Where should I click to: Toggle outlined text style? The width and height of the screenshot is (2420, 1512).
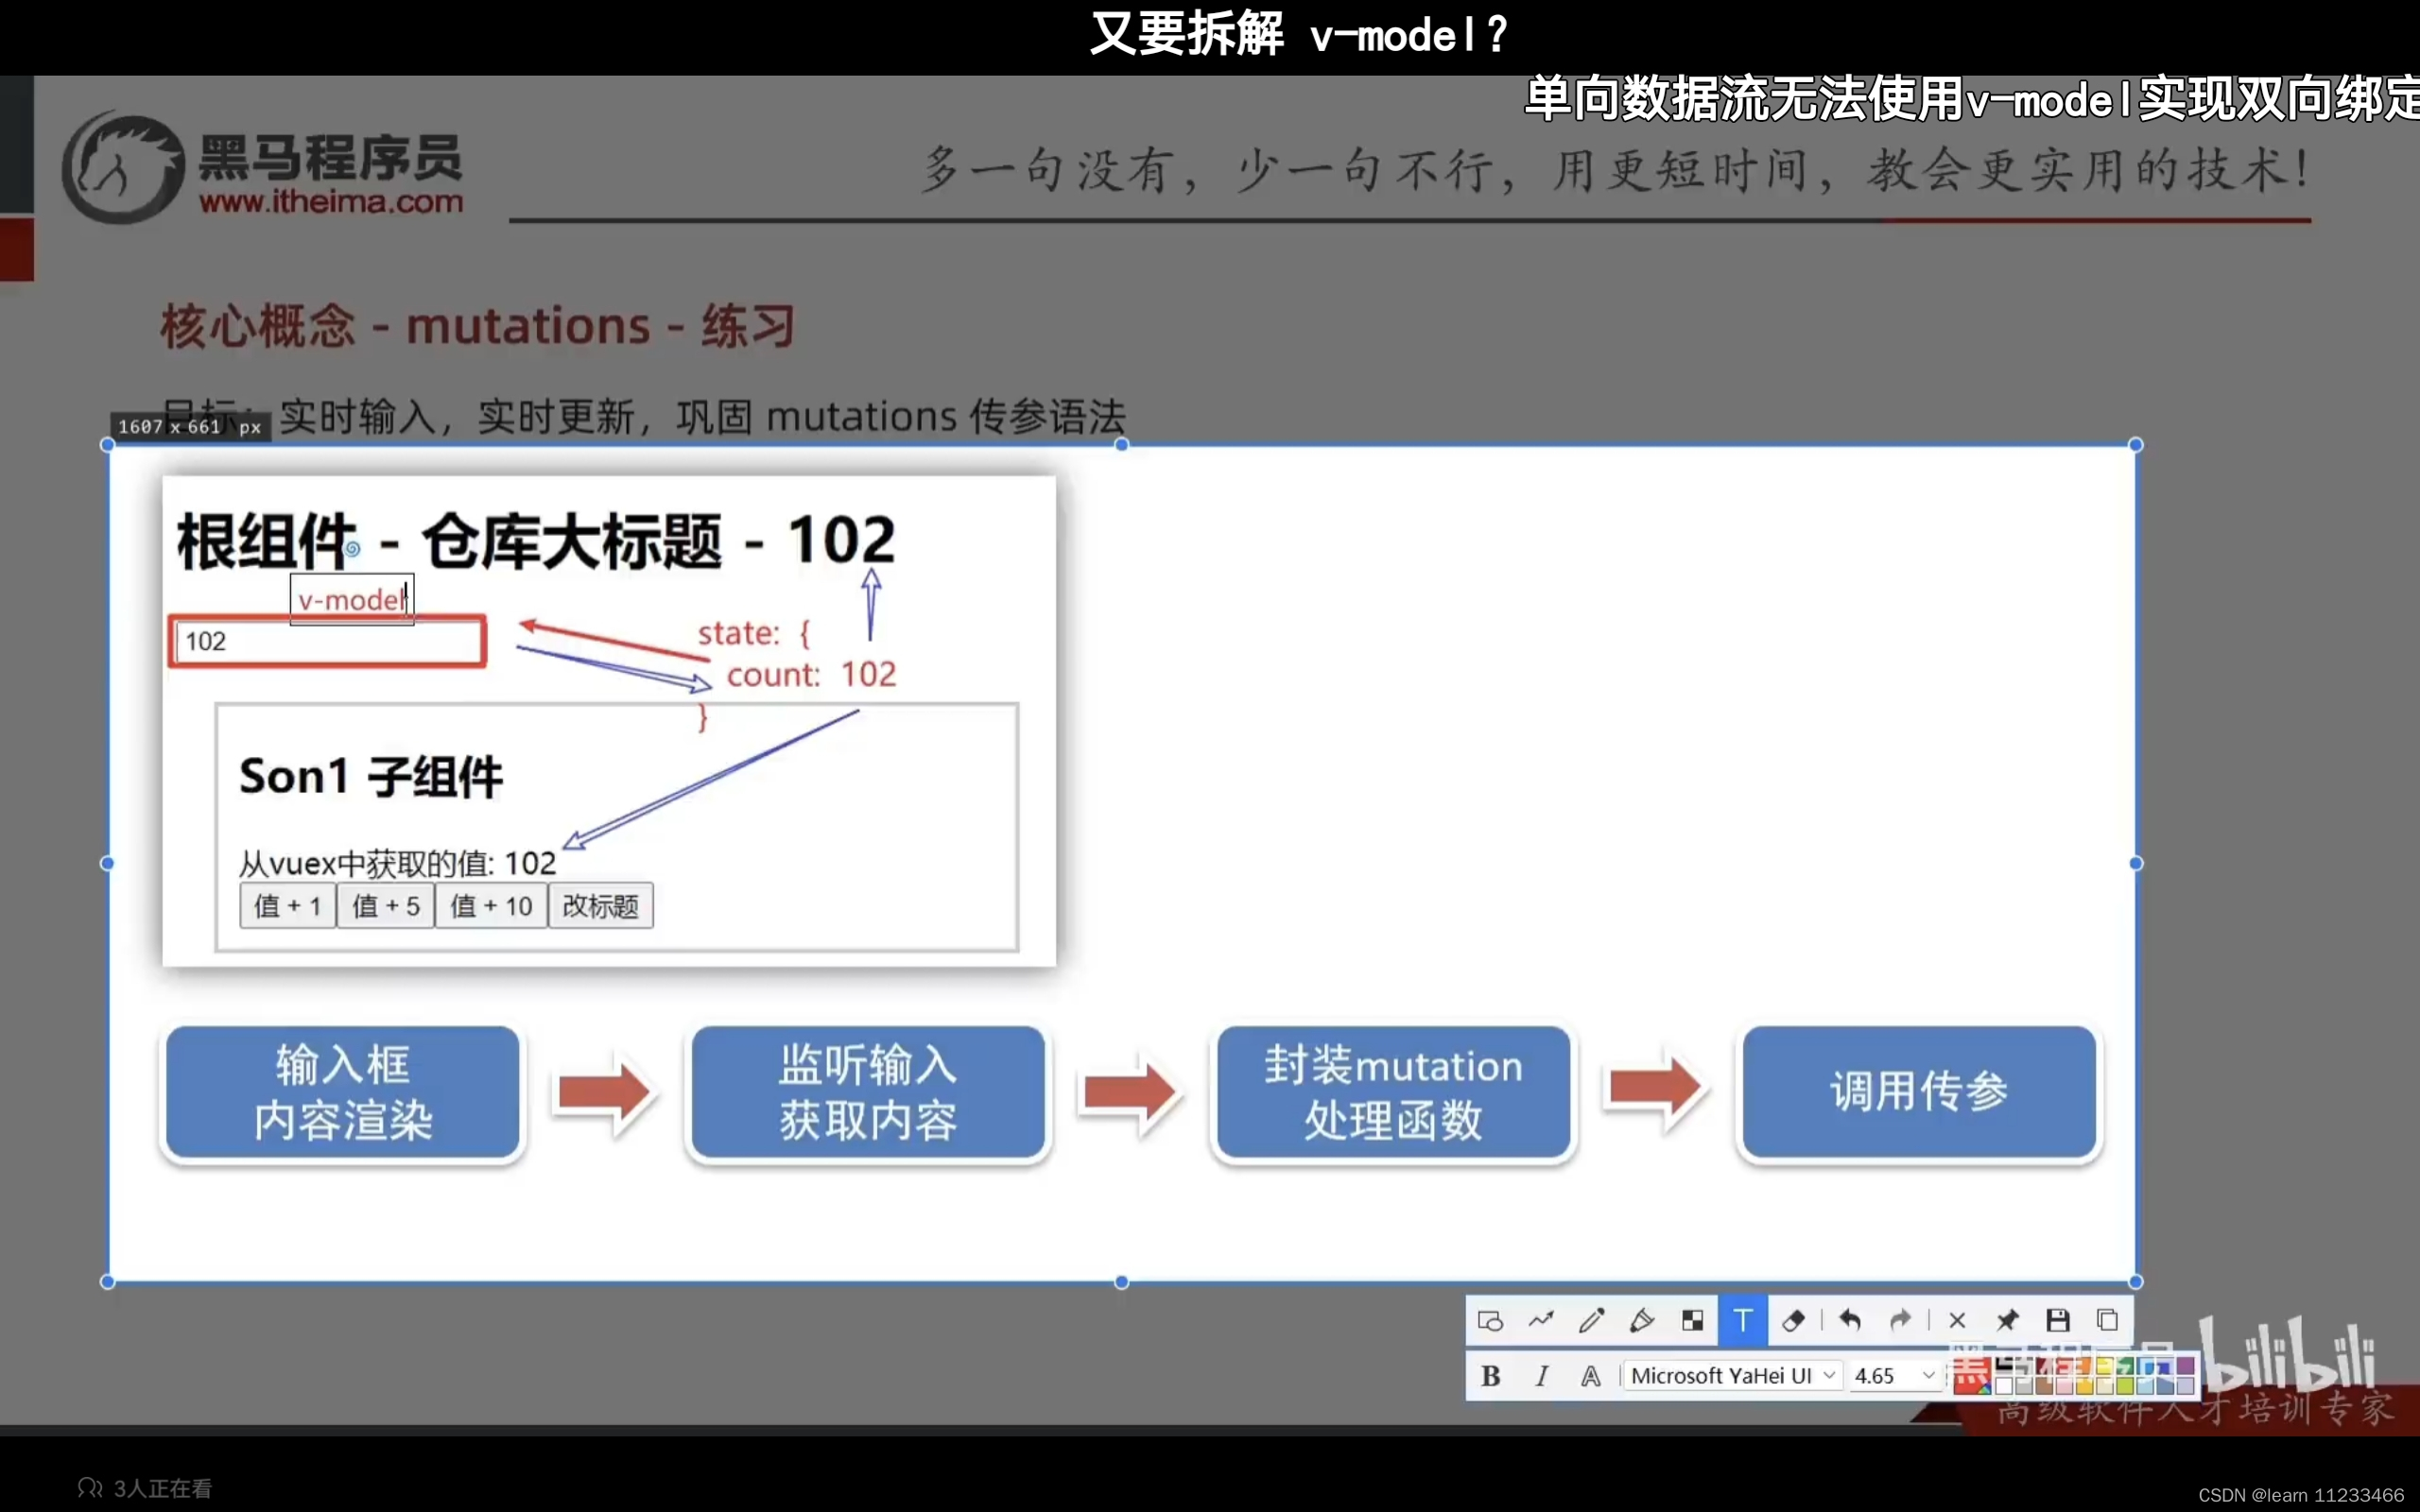(1590, 1376)
